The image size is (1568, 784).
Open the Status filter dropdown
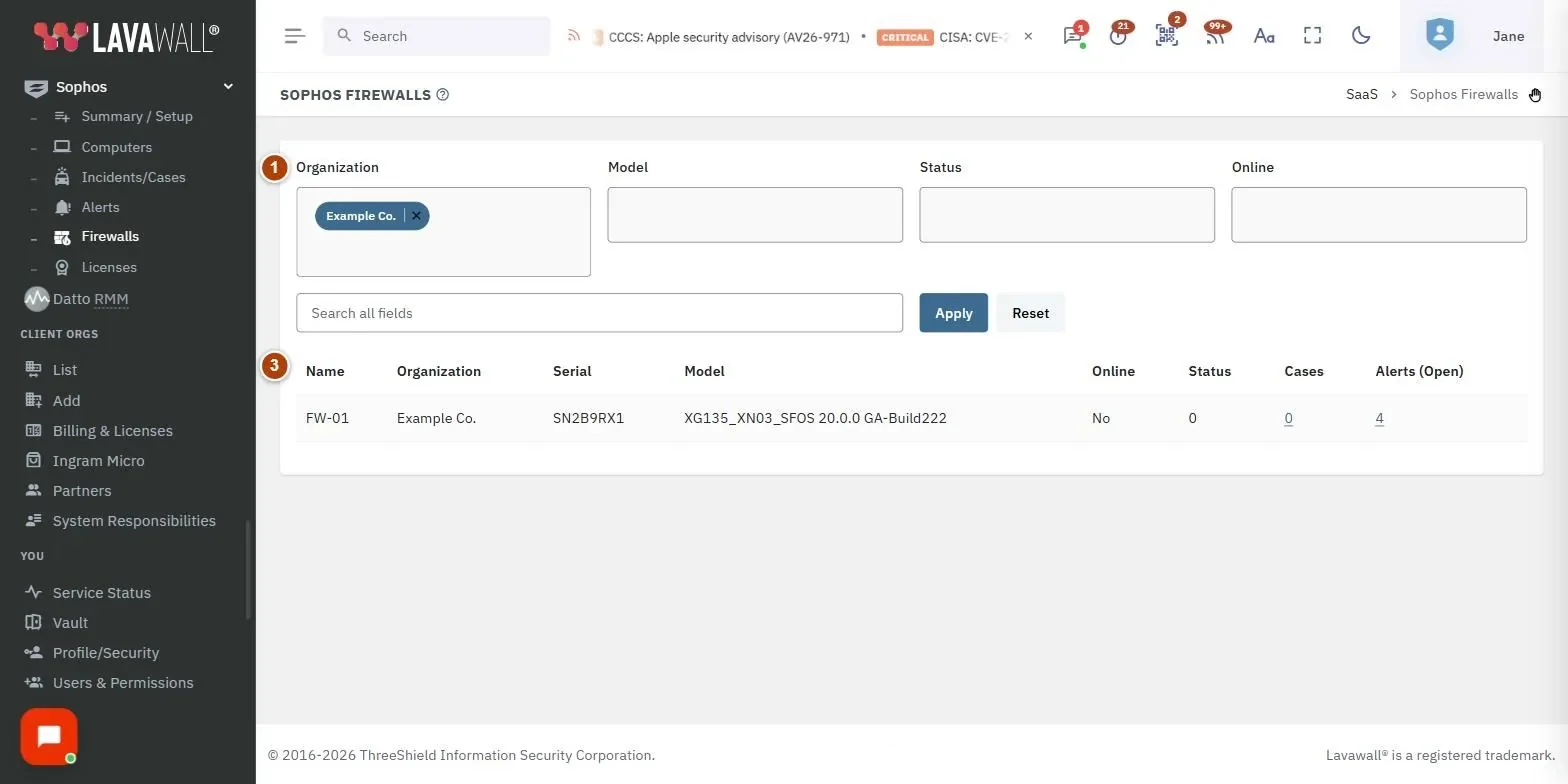[x=1067, y=214]
